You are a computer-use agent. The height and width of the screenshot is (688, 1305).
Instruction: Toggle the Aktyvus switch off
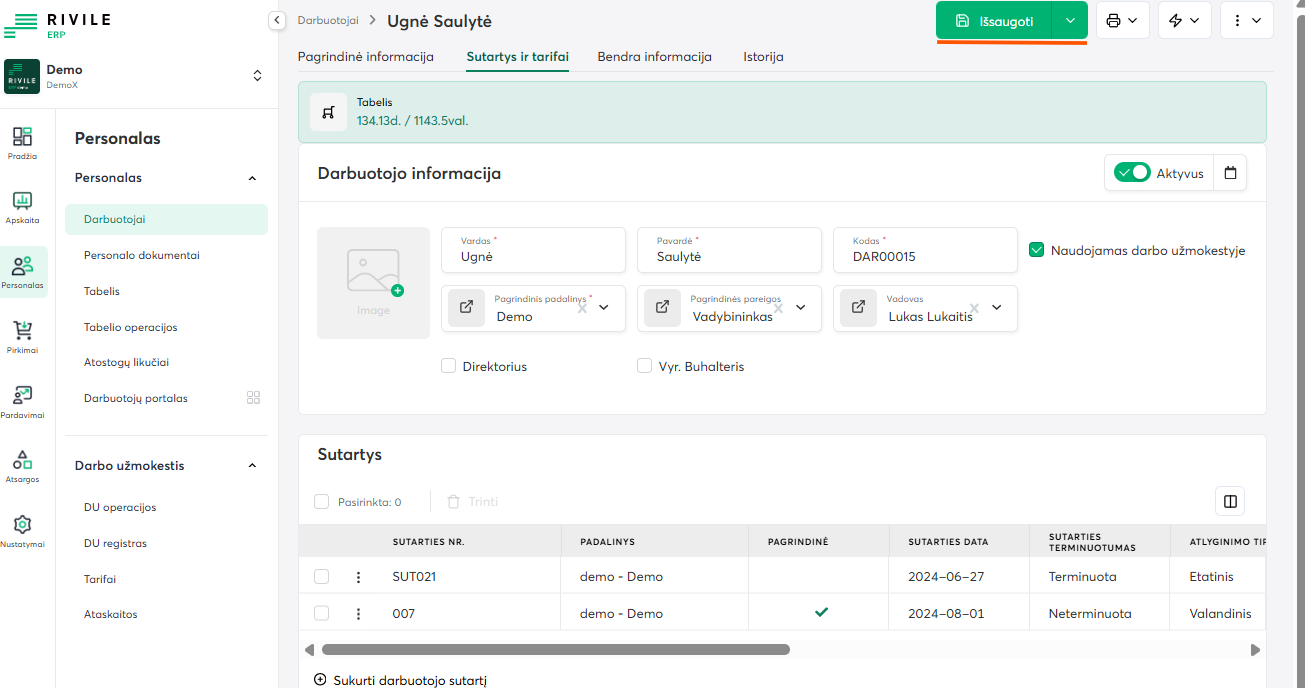coord(1133,173)
